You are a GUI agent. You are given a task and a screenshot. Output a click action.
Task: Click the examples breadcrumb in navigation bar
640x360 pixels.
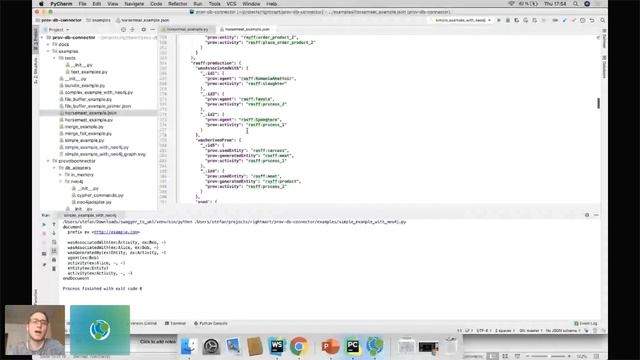(x=99, y=20)
